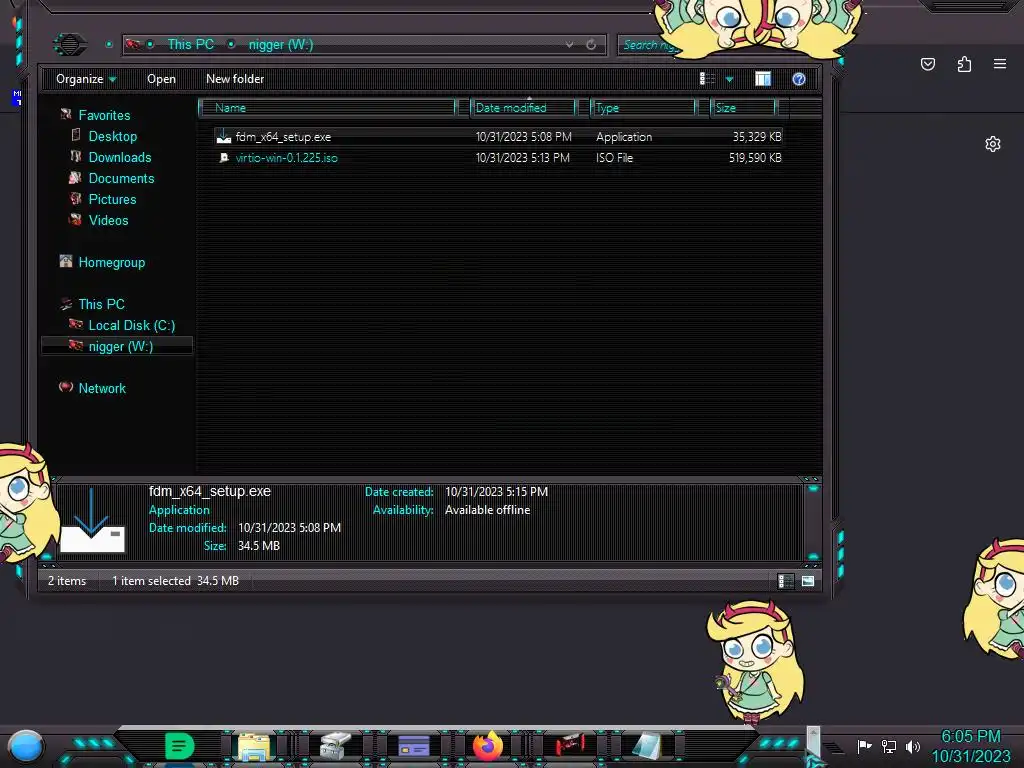Screen dimensions: 1024x768
Task: Open Videos in the navigation pane
Action: (x=108, y=220)
